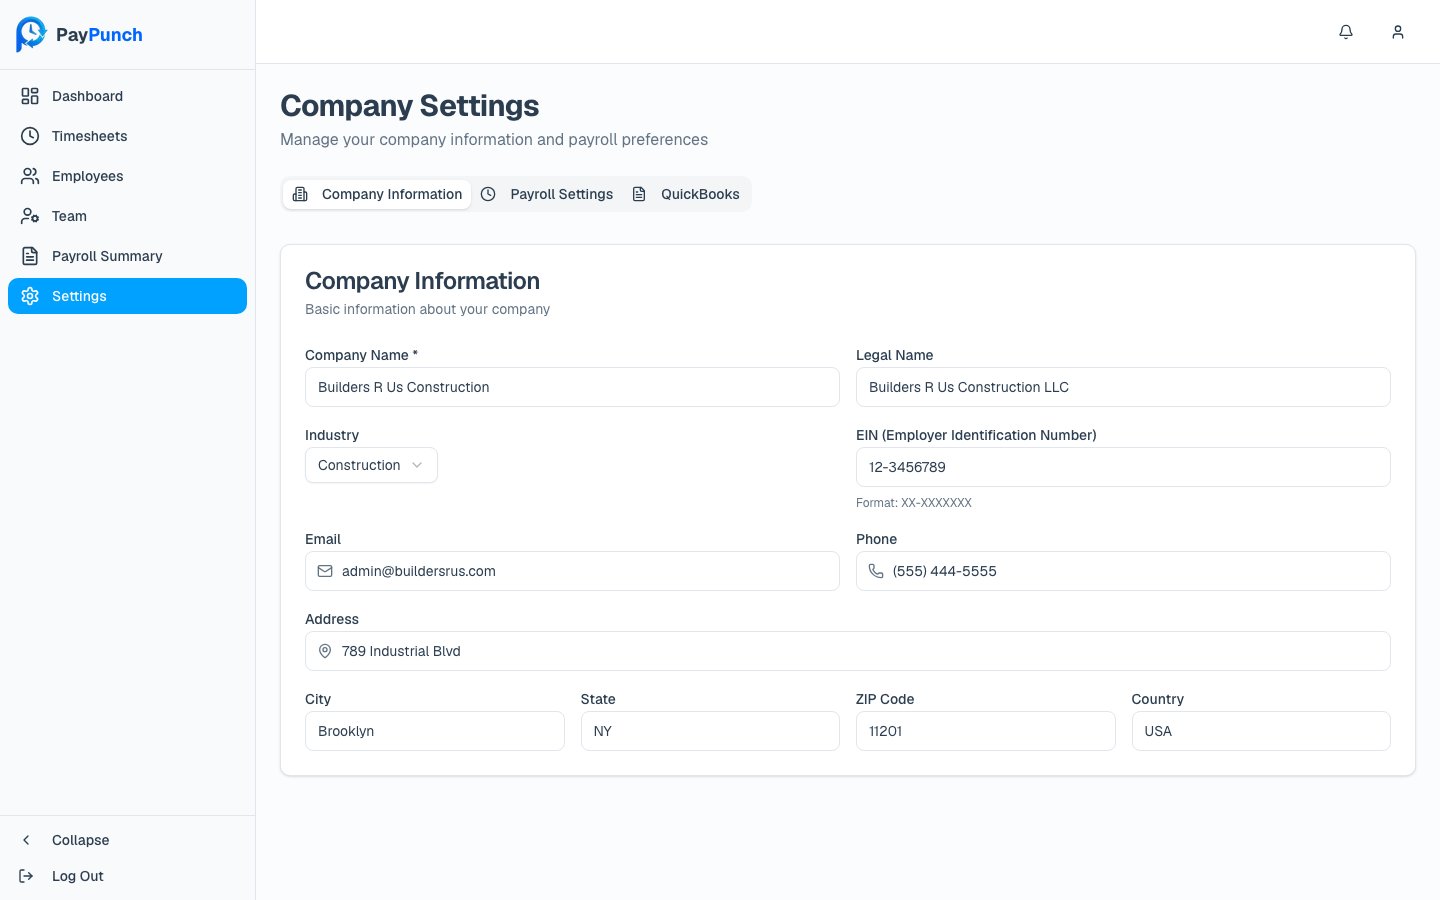Click the Country input containing USA
Viewport: 1440px width, 900px height.
(1261, 731)
